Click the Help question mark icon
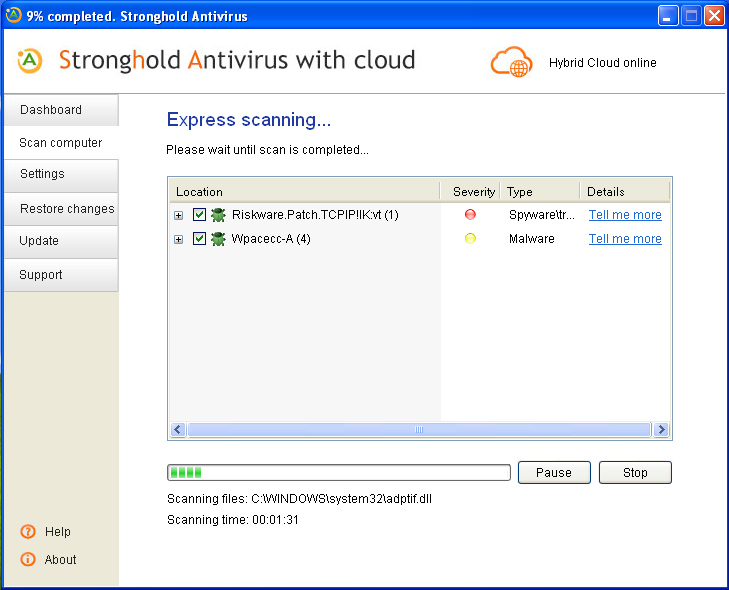 28,532
